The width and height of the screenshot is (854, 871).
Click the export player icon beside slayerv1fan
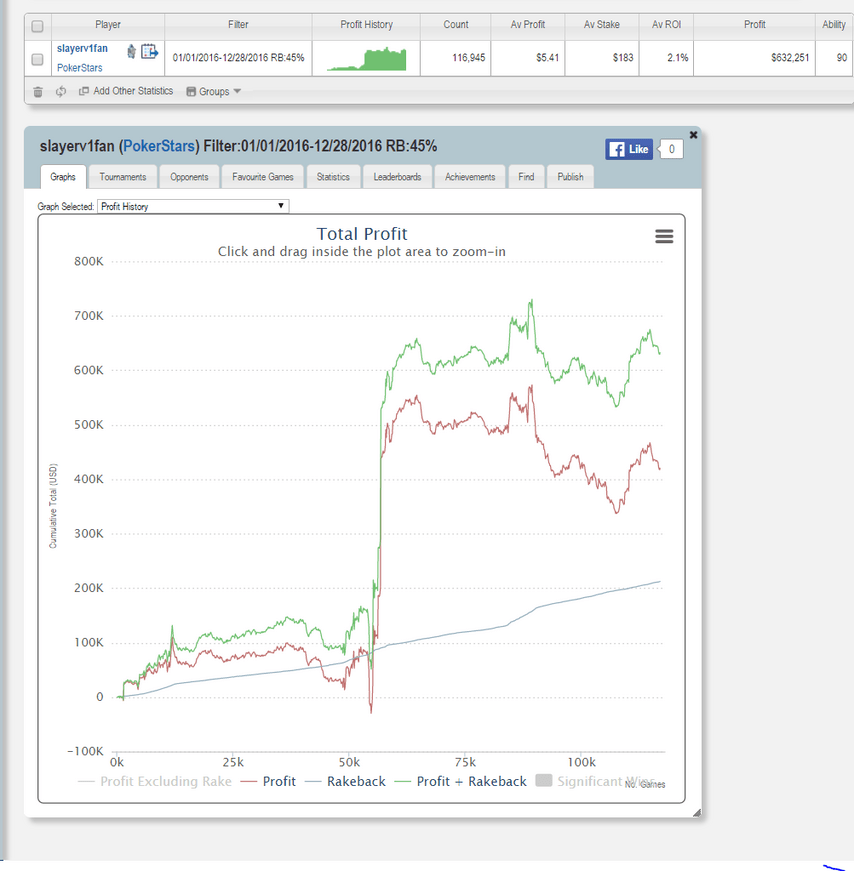[x=149, y=52]
